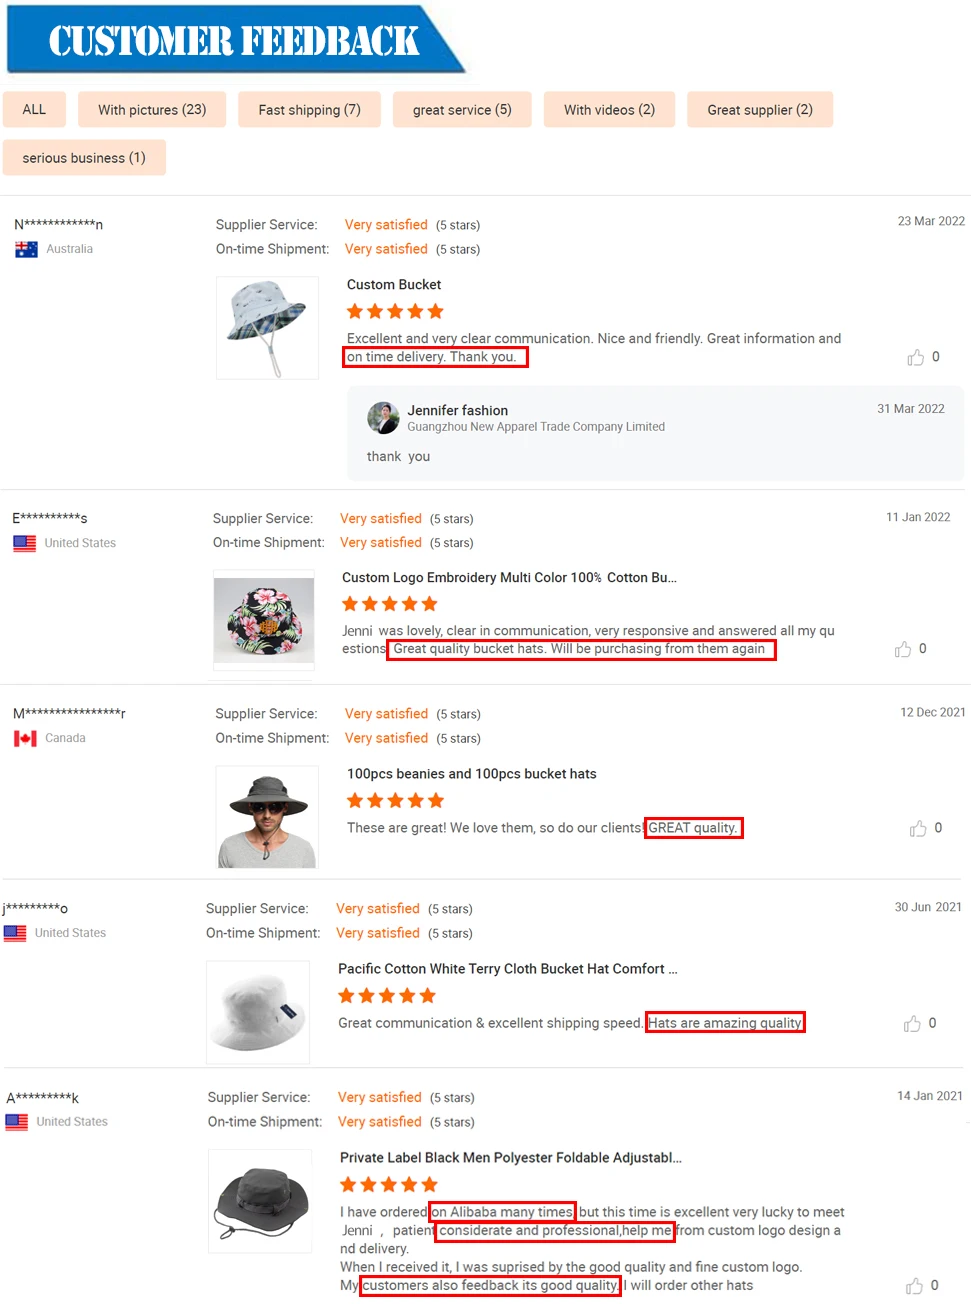The width and height of the screenshot is (971, 1304).
Task: View the floral bucket hat photo
Action: tap(264, 620)
